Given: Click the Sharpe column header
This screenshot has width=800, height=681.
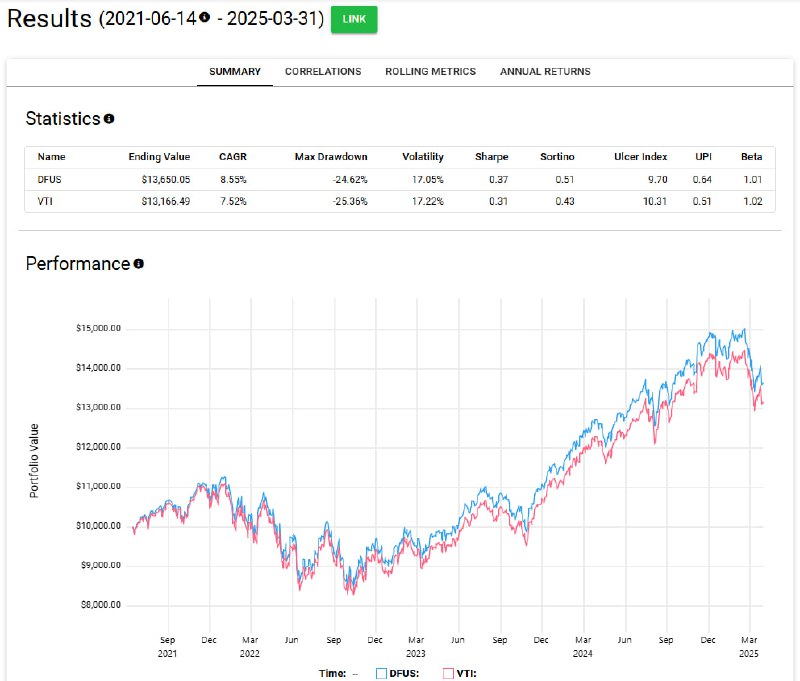Looking at the screenshot, I should pos(491,157).
